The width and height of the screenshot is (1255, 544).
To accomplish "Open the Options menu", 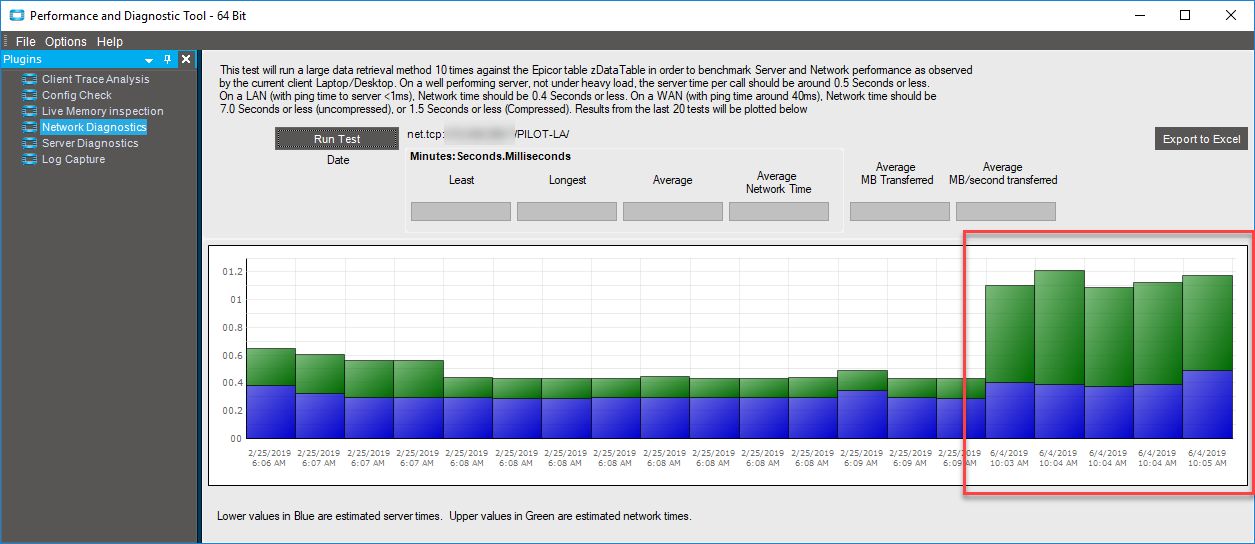I will pyautogui.click(x=66, y=42).
